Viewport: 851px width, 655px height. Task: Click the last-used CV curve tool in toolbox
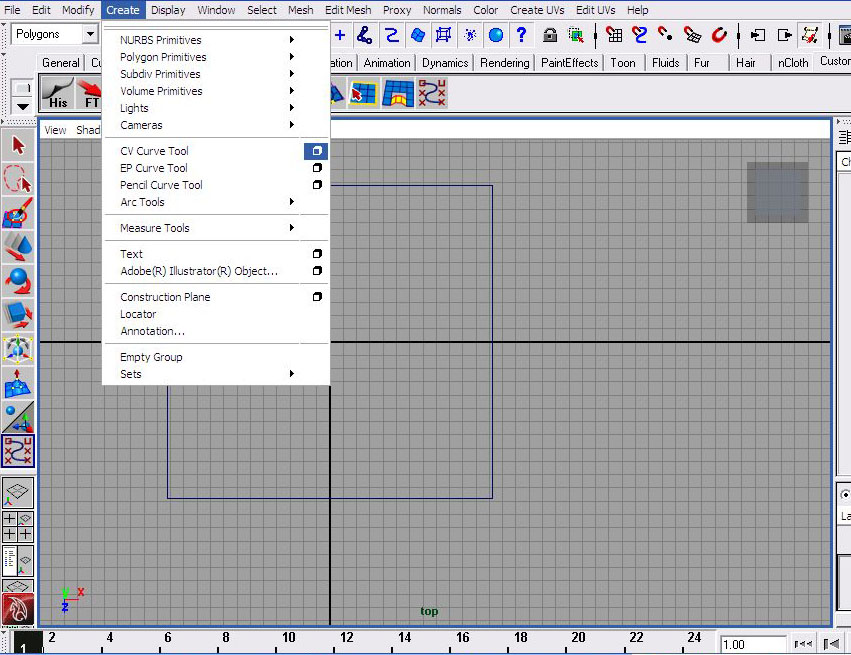coord(18,451)
